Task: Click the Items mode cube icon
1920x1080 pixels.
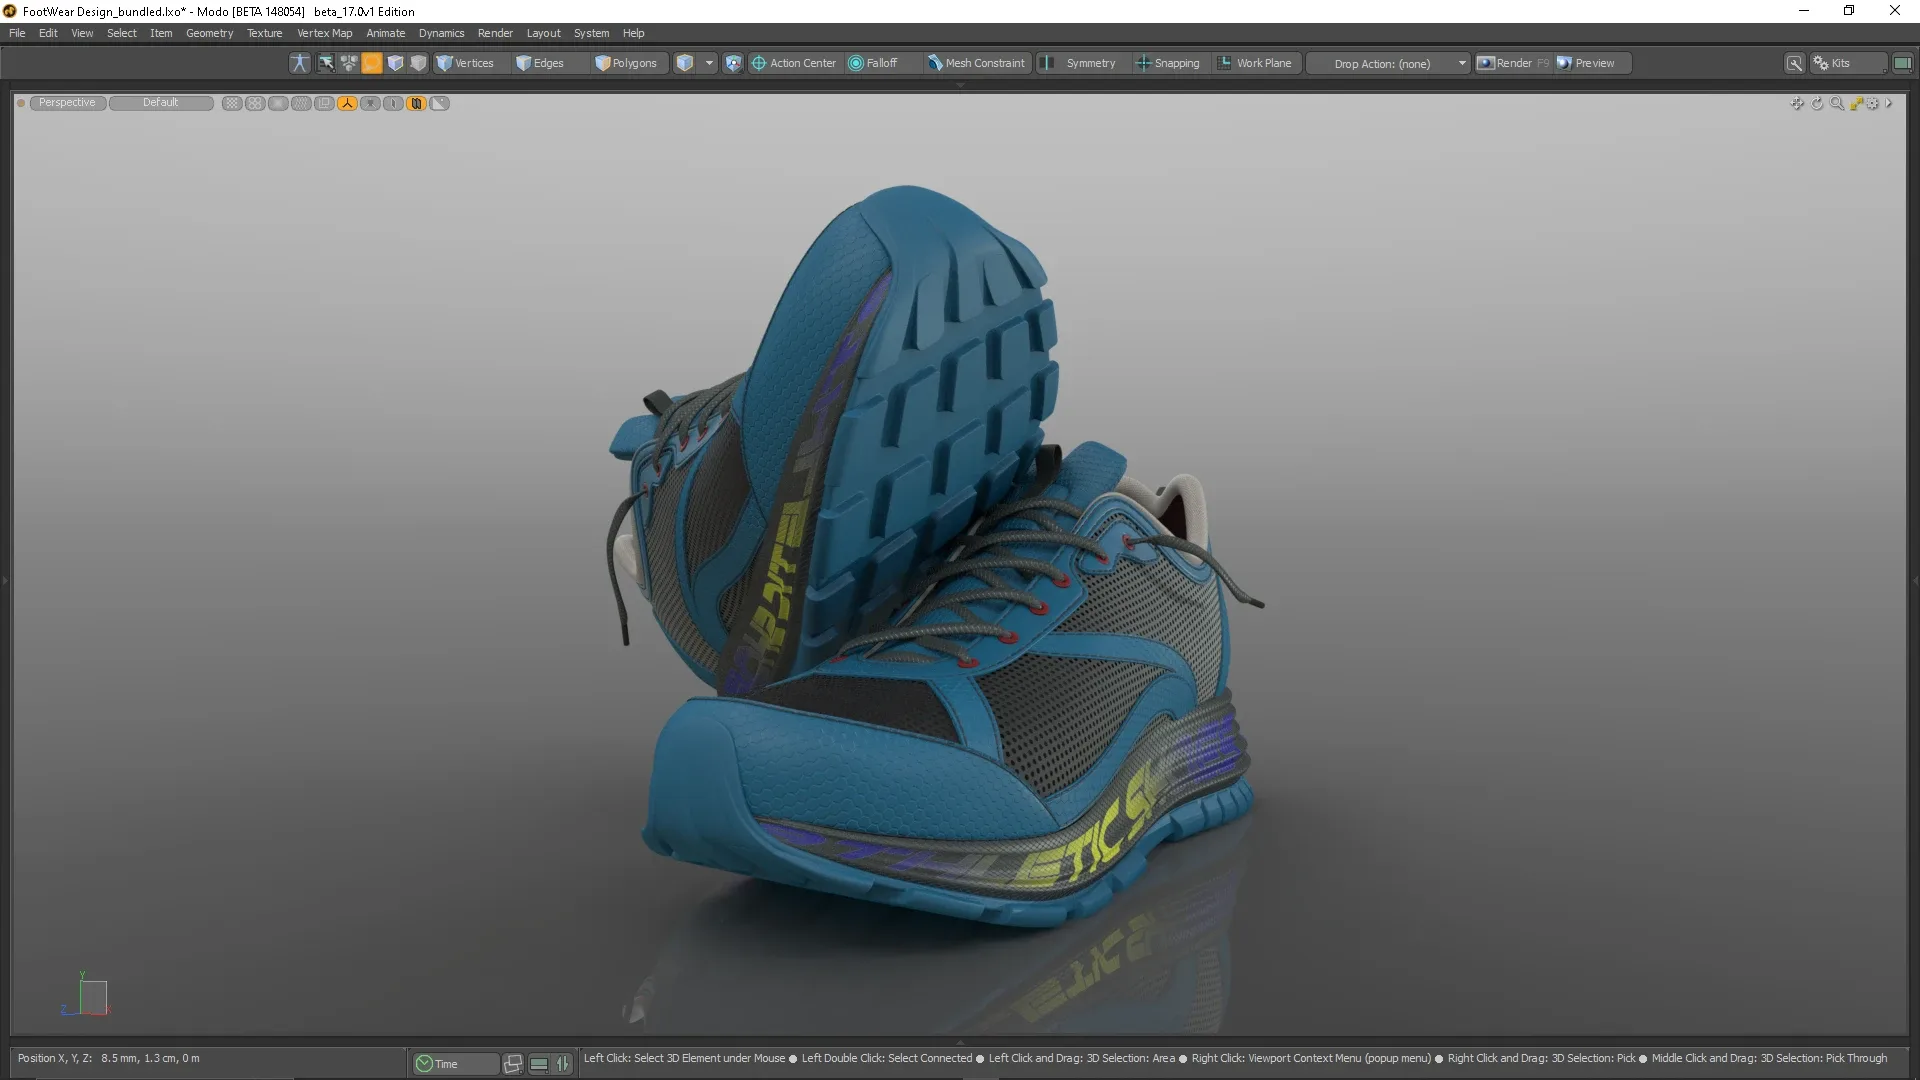Action: 685,63
